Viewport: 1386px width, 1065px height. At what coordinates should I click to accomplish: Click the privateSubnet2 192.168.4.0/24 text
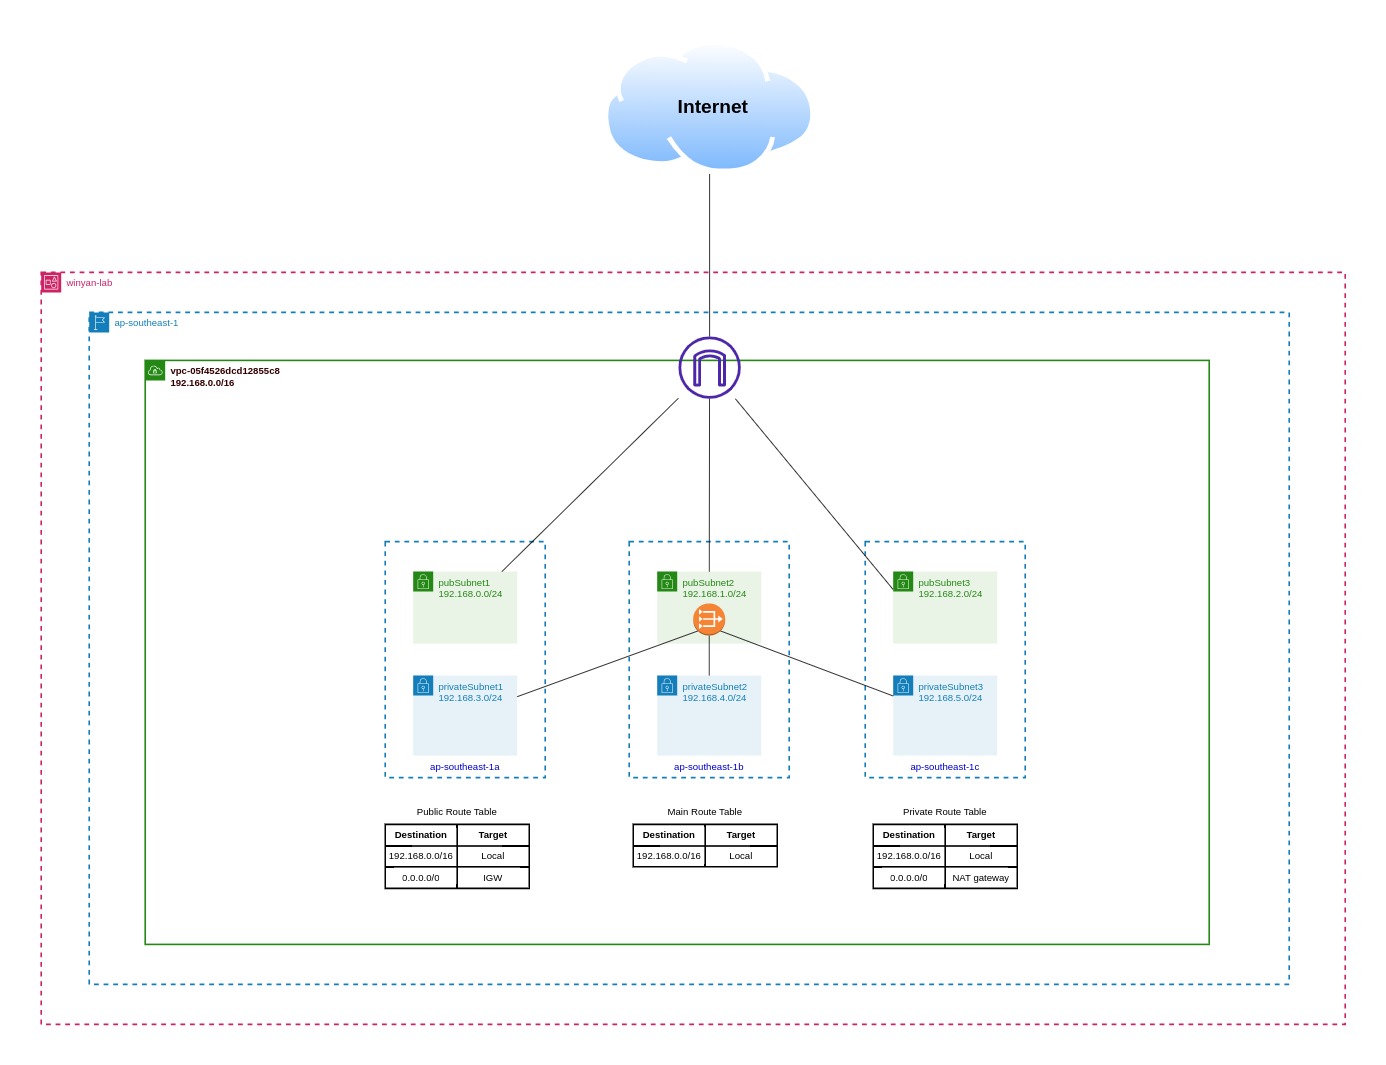(x=714, y=692)
